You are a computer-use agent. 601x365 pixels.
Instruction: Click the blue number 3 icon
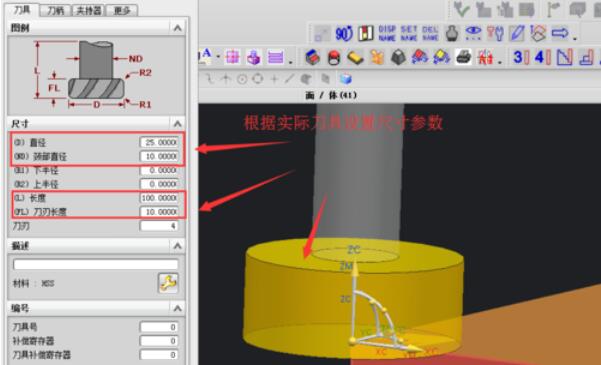[521, 57]
